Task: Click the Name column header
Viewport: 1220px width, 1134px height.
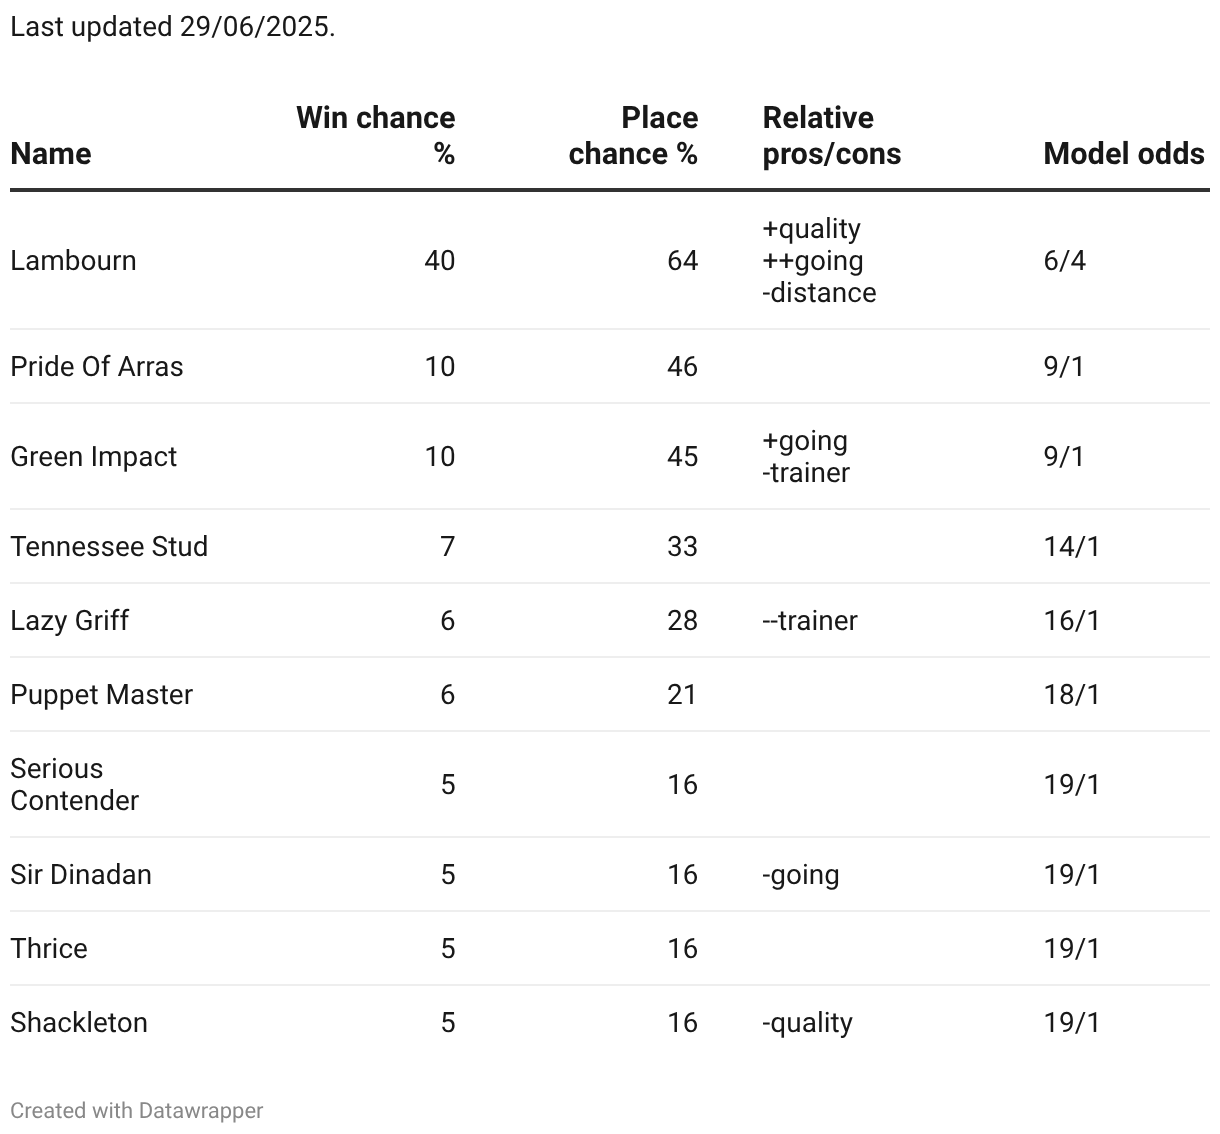Action: pos(51,154)
